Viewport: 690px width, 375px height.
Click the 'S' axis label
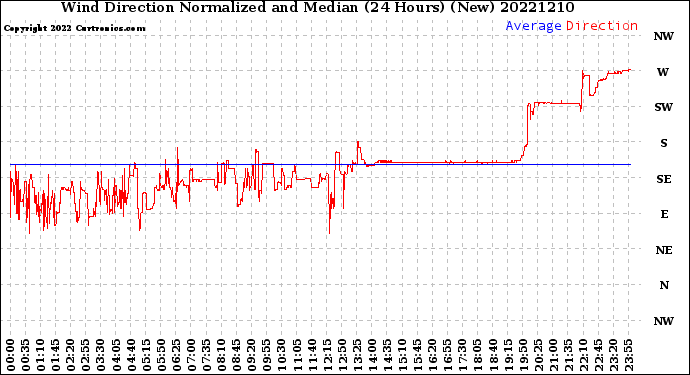(x=664, y=143)
